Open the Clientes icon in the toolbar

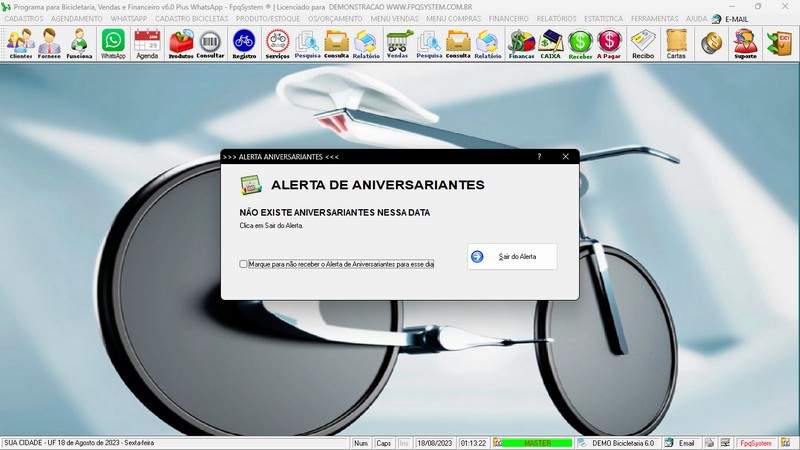click(20, 44)
